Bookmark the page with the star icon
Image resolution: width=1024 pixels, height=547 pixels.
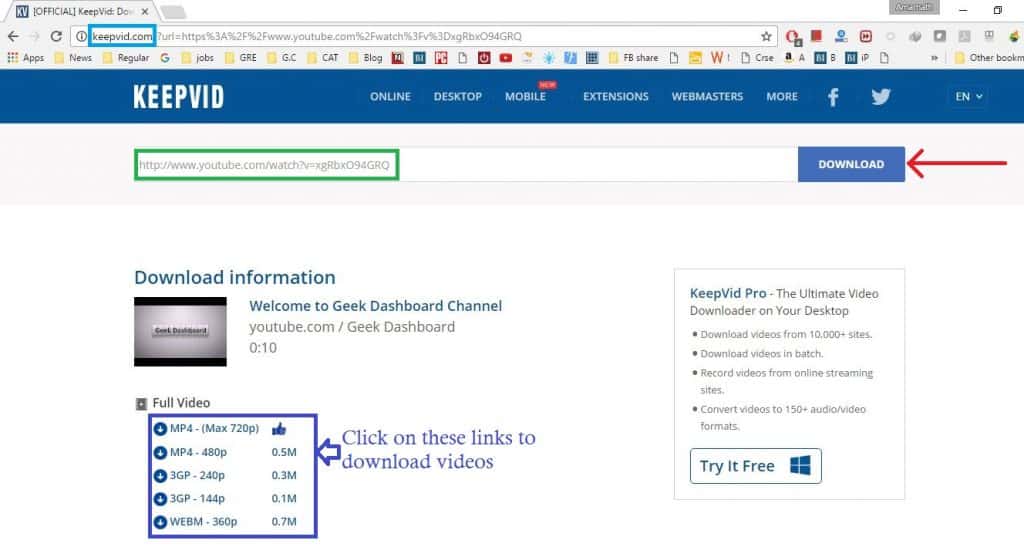click(x=766, y=37)
